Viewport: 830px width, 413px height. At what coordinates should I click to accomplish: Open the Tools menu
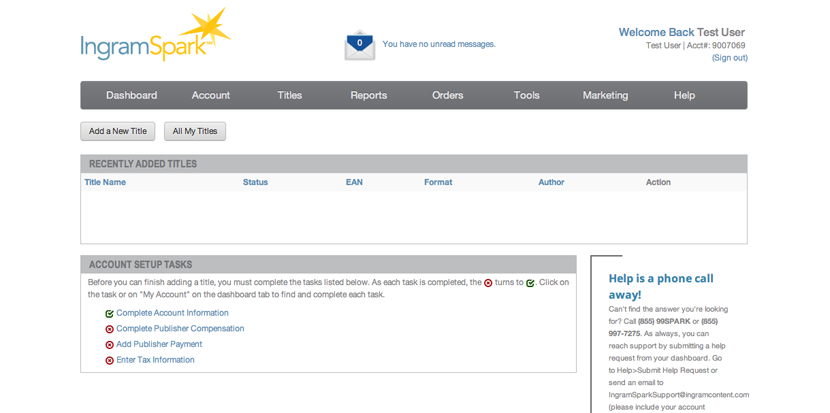tap(526, 95)
